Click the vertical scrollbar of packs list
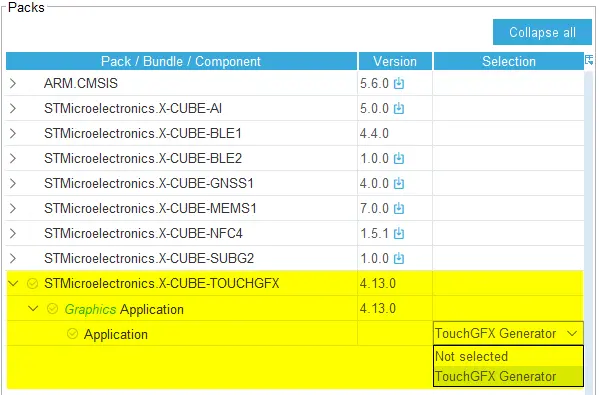Image resolution: width=599 pixels, height=395 pixels. (x=588, y=229)
